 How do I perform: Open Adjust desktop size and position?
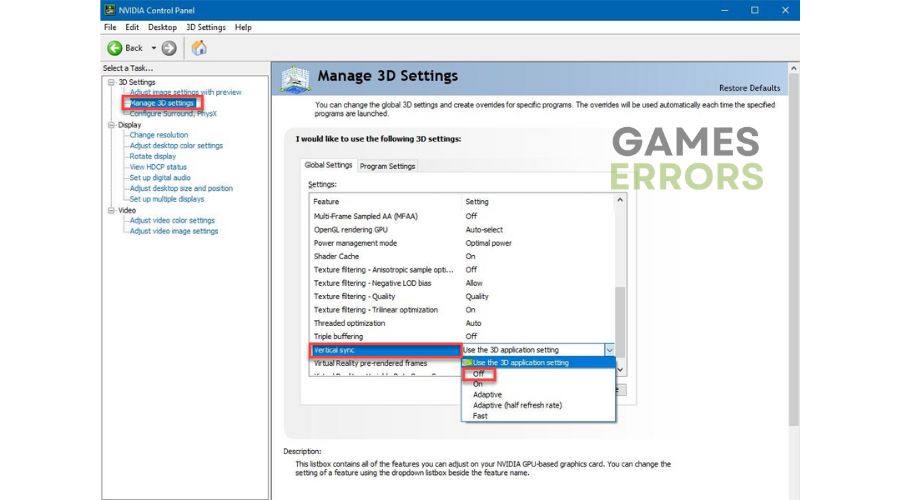tap(181, 188)
